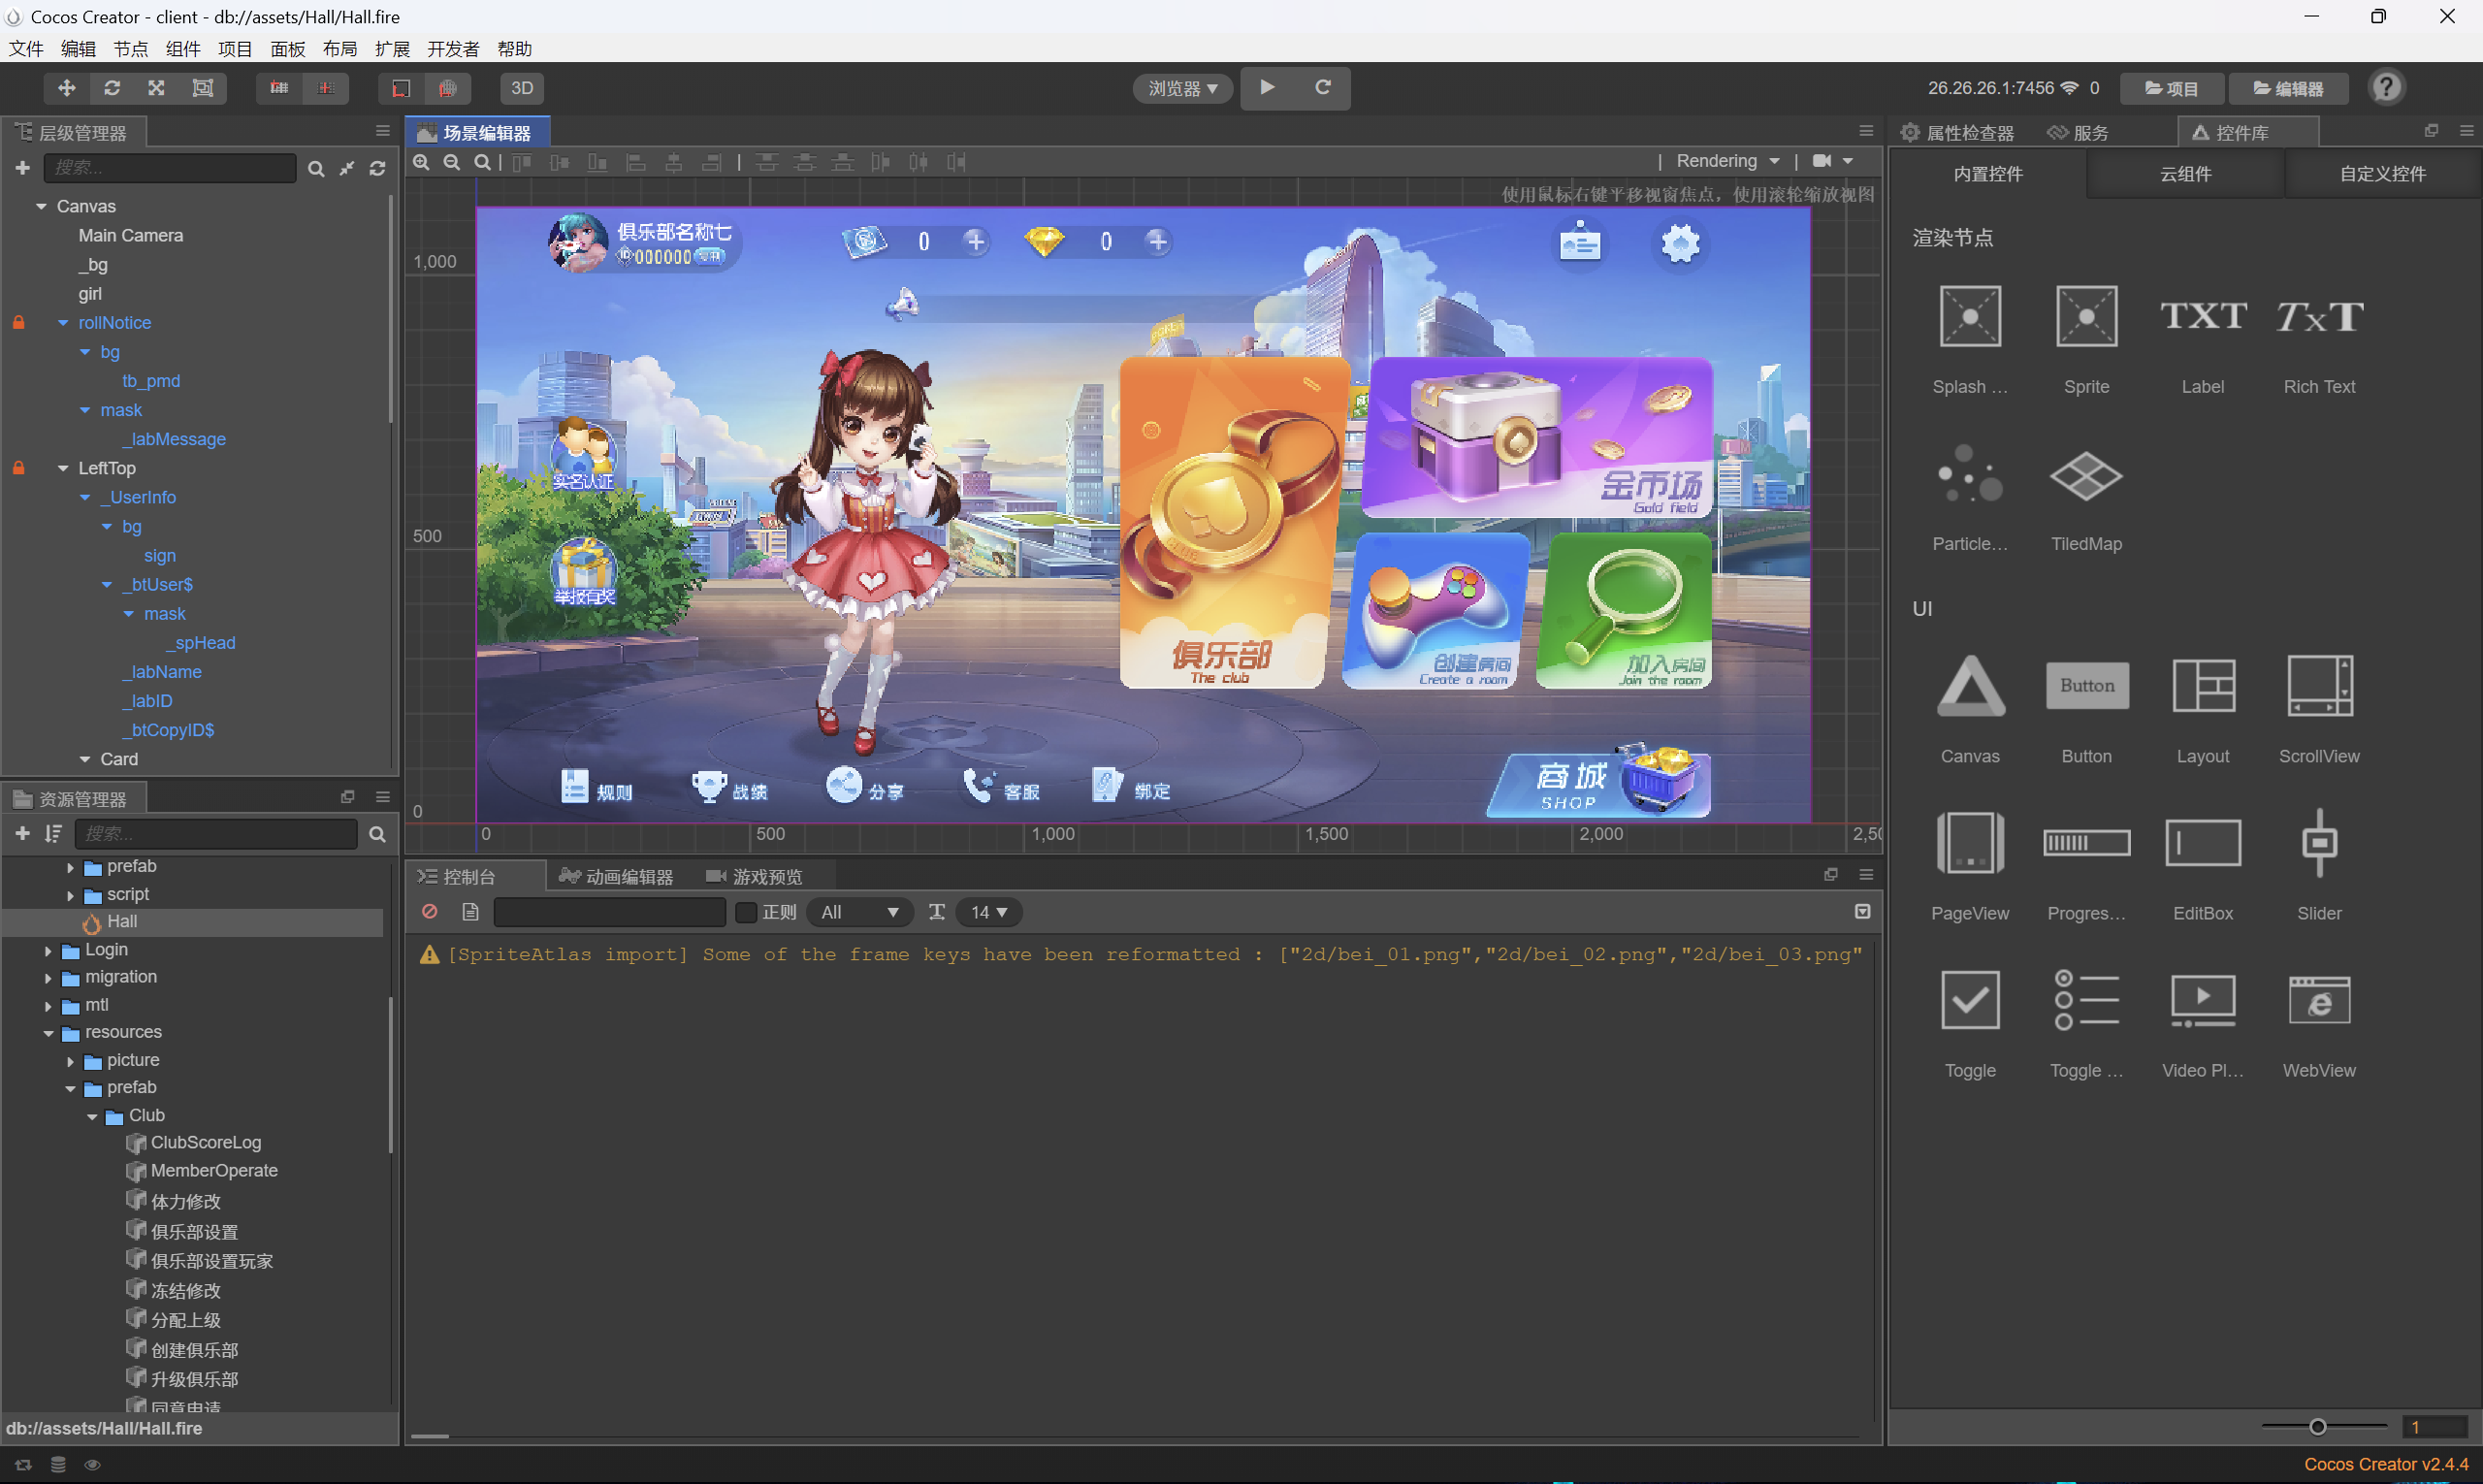Image resolution: width=2483 pixels, height=1484 pixels.
Task: Select the scale transform tool
Action: coord(157,88)
